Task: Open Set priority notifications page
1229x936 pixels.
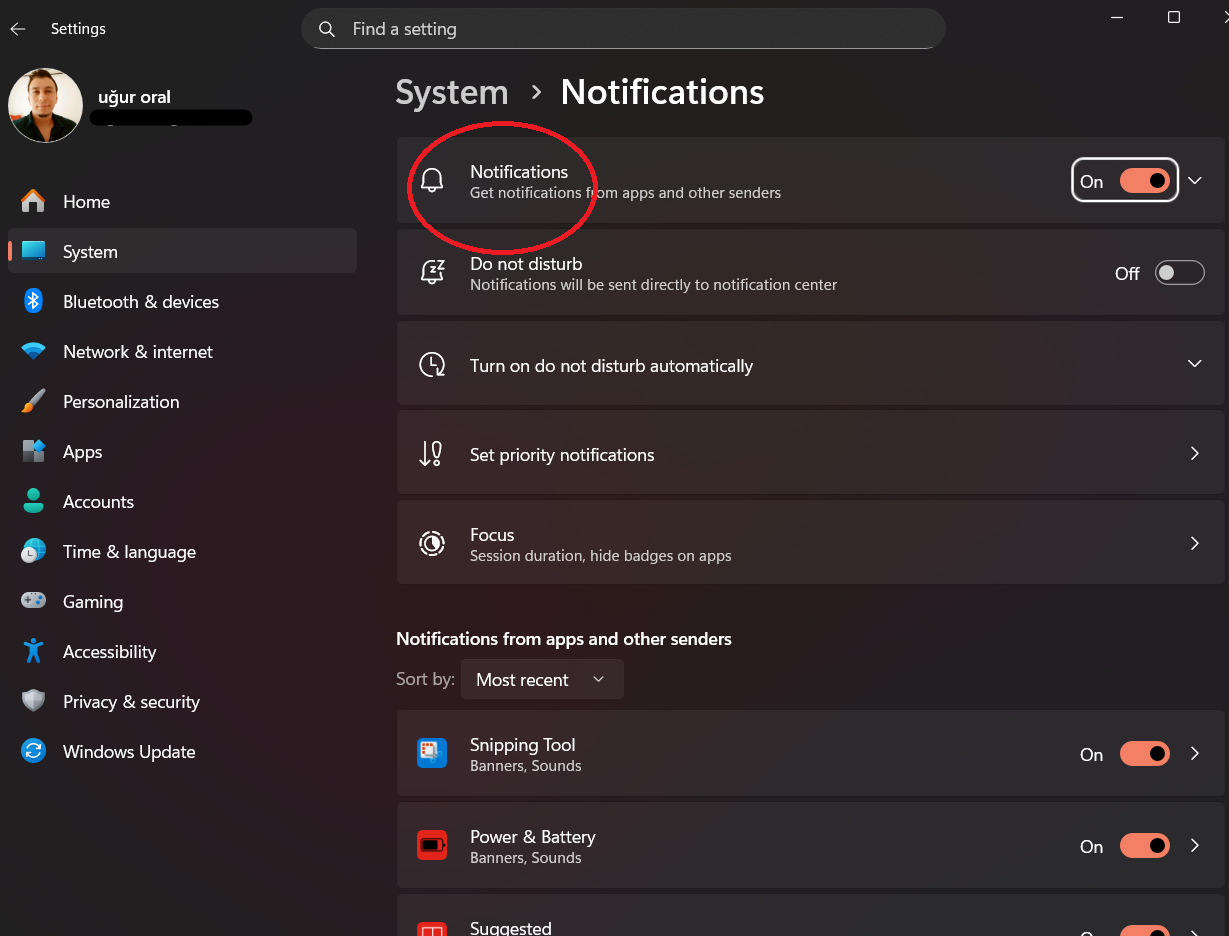Action: point(810,453)
